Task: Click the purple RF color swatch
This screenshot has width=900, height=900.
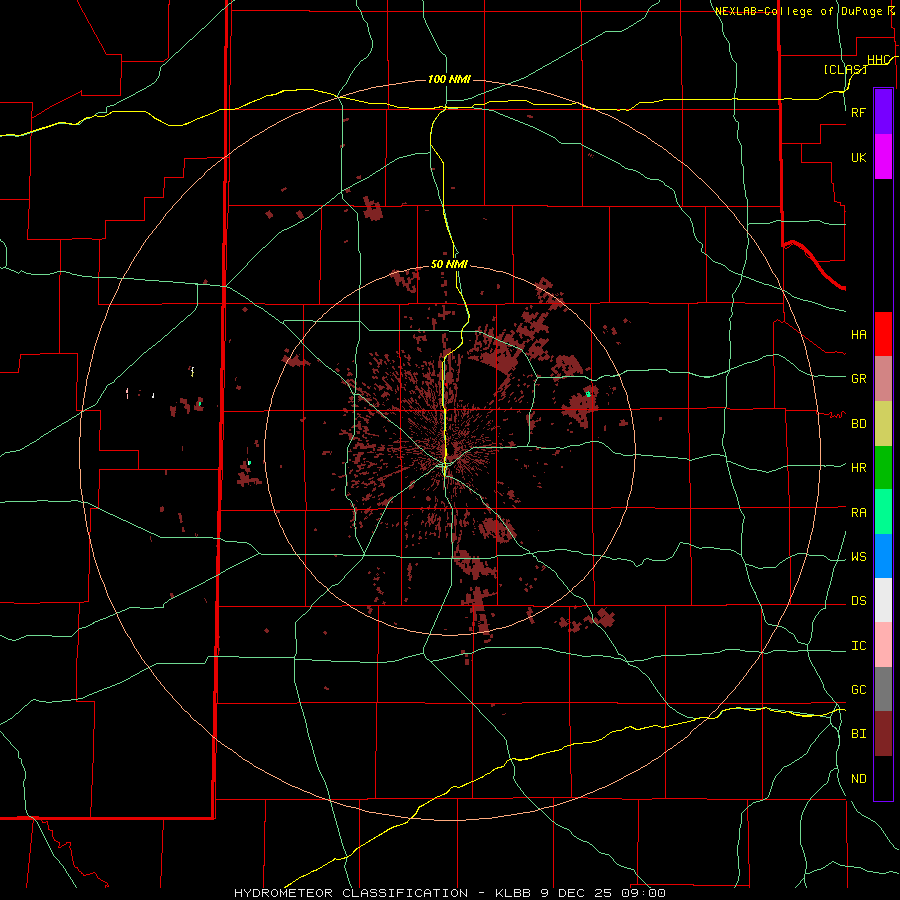Action: tap(883, 111)
